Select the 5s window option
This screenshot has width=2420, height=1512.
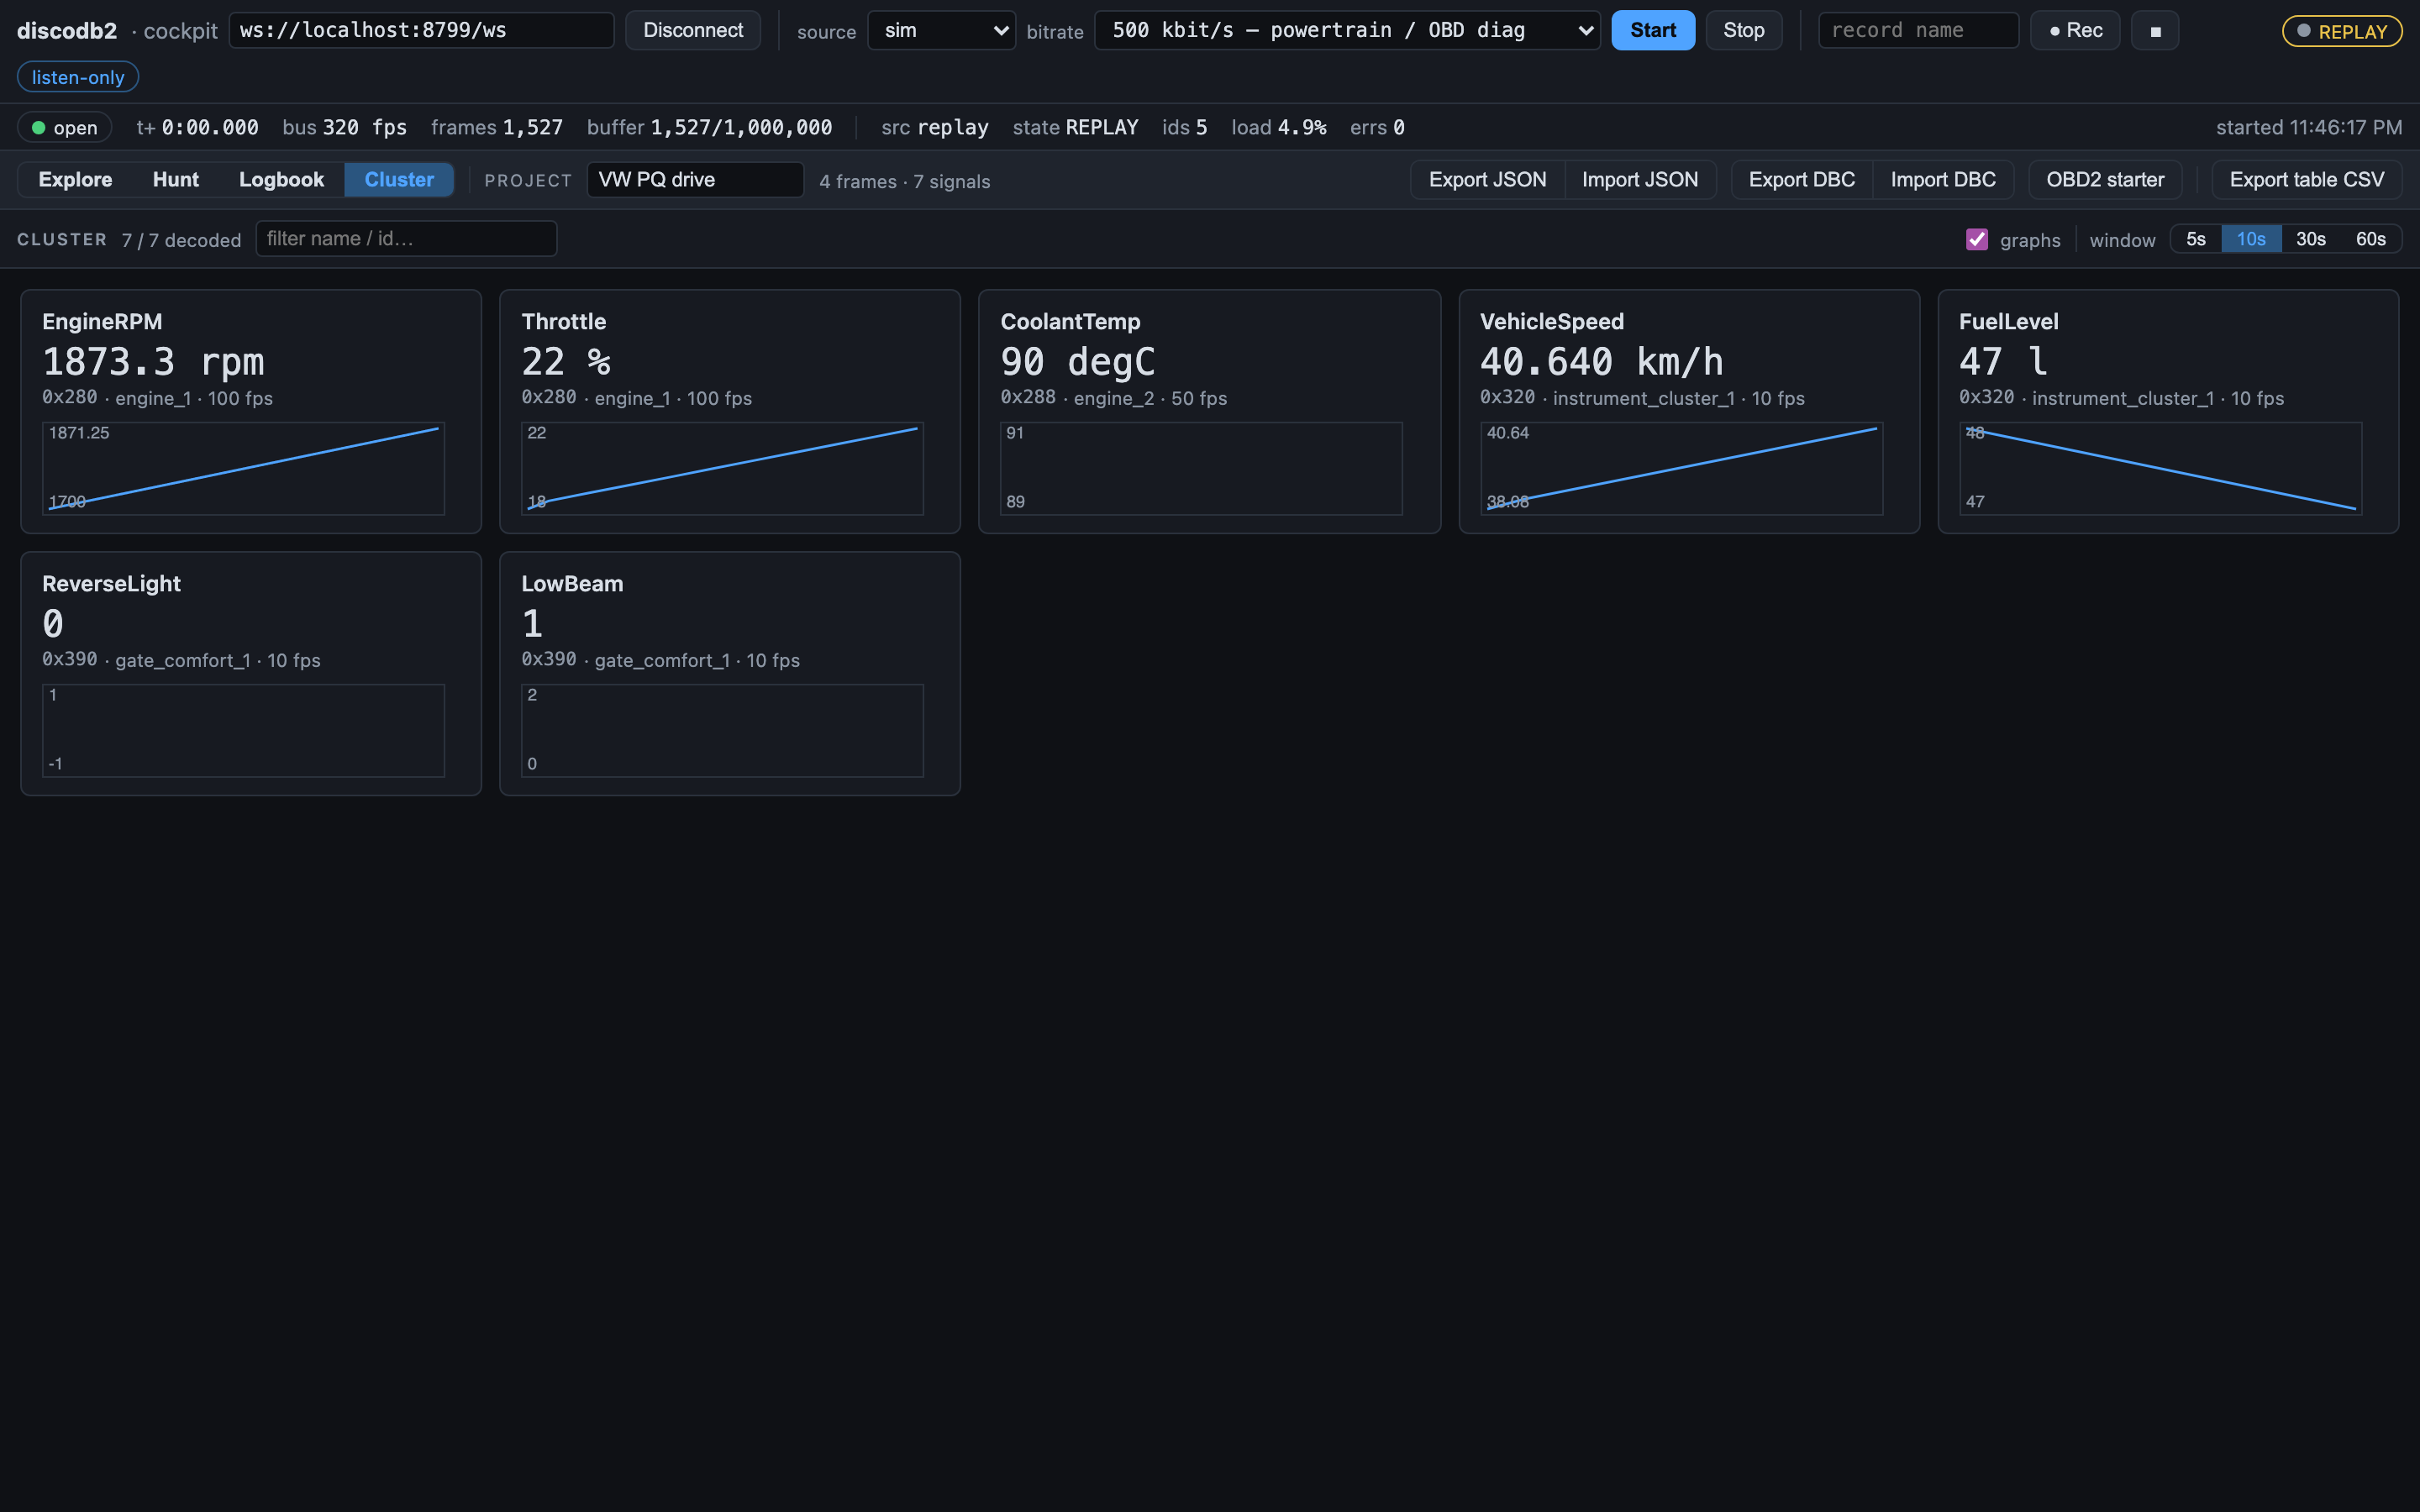[x=2196, y=239]
